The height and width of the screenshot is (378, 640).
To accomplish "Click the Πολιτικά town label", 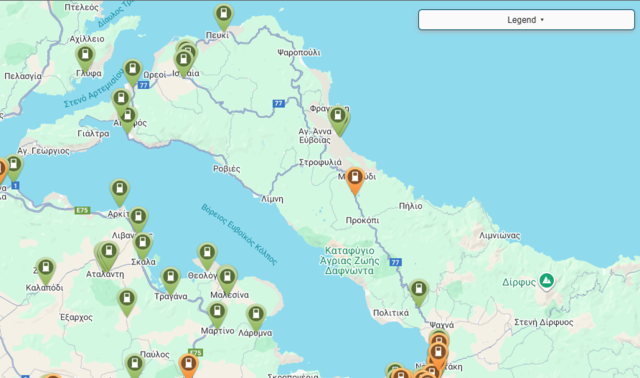I will click(x=391, y=313).
